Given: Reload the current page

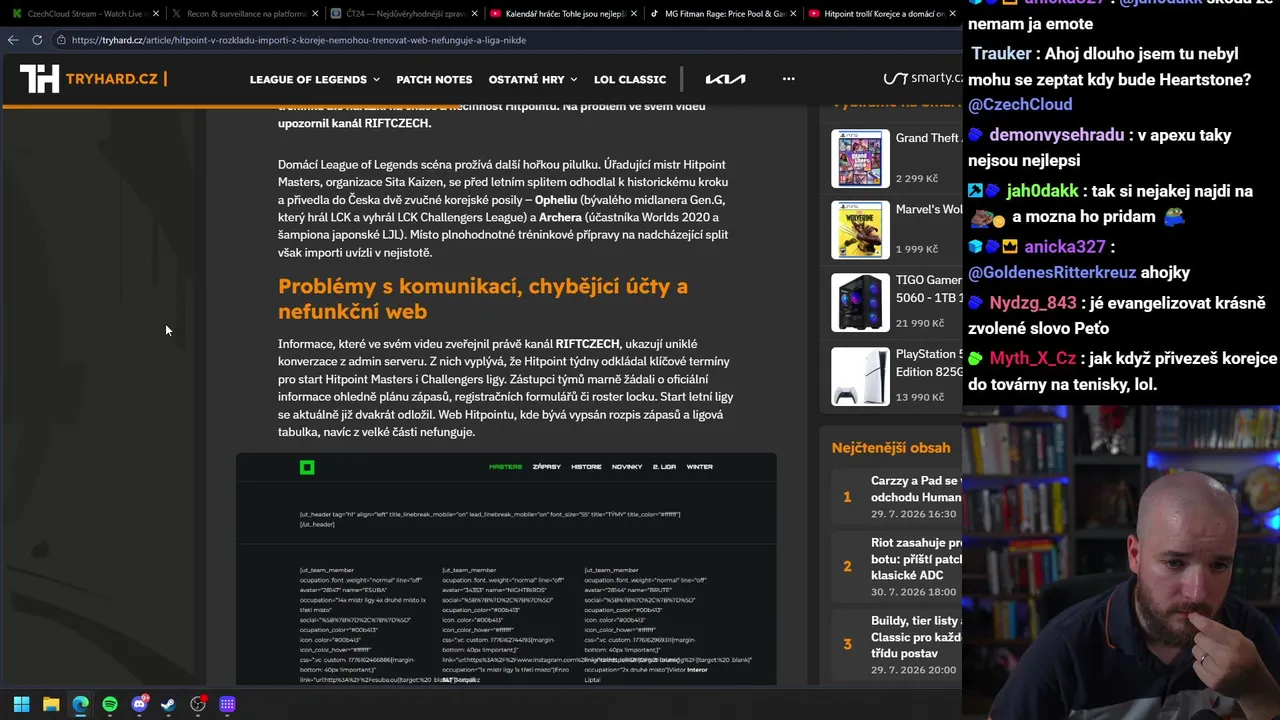Looking at the screenshot, I should coord(37,40).
